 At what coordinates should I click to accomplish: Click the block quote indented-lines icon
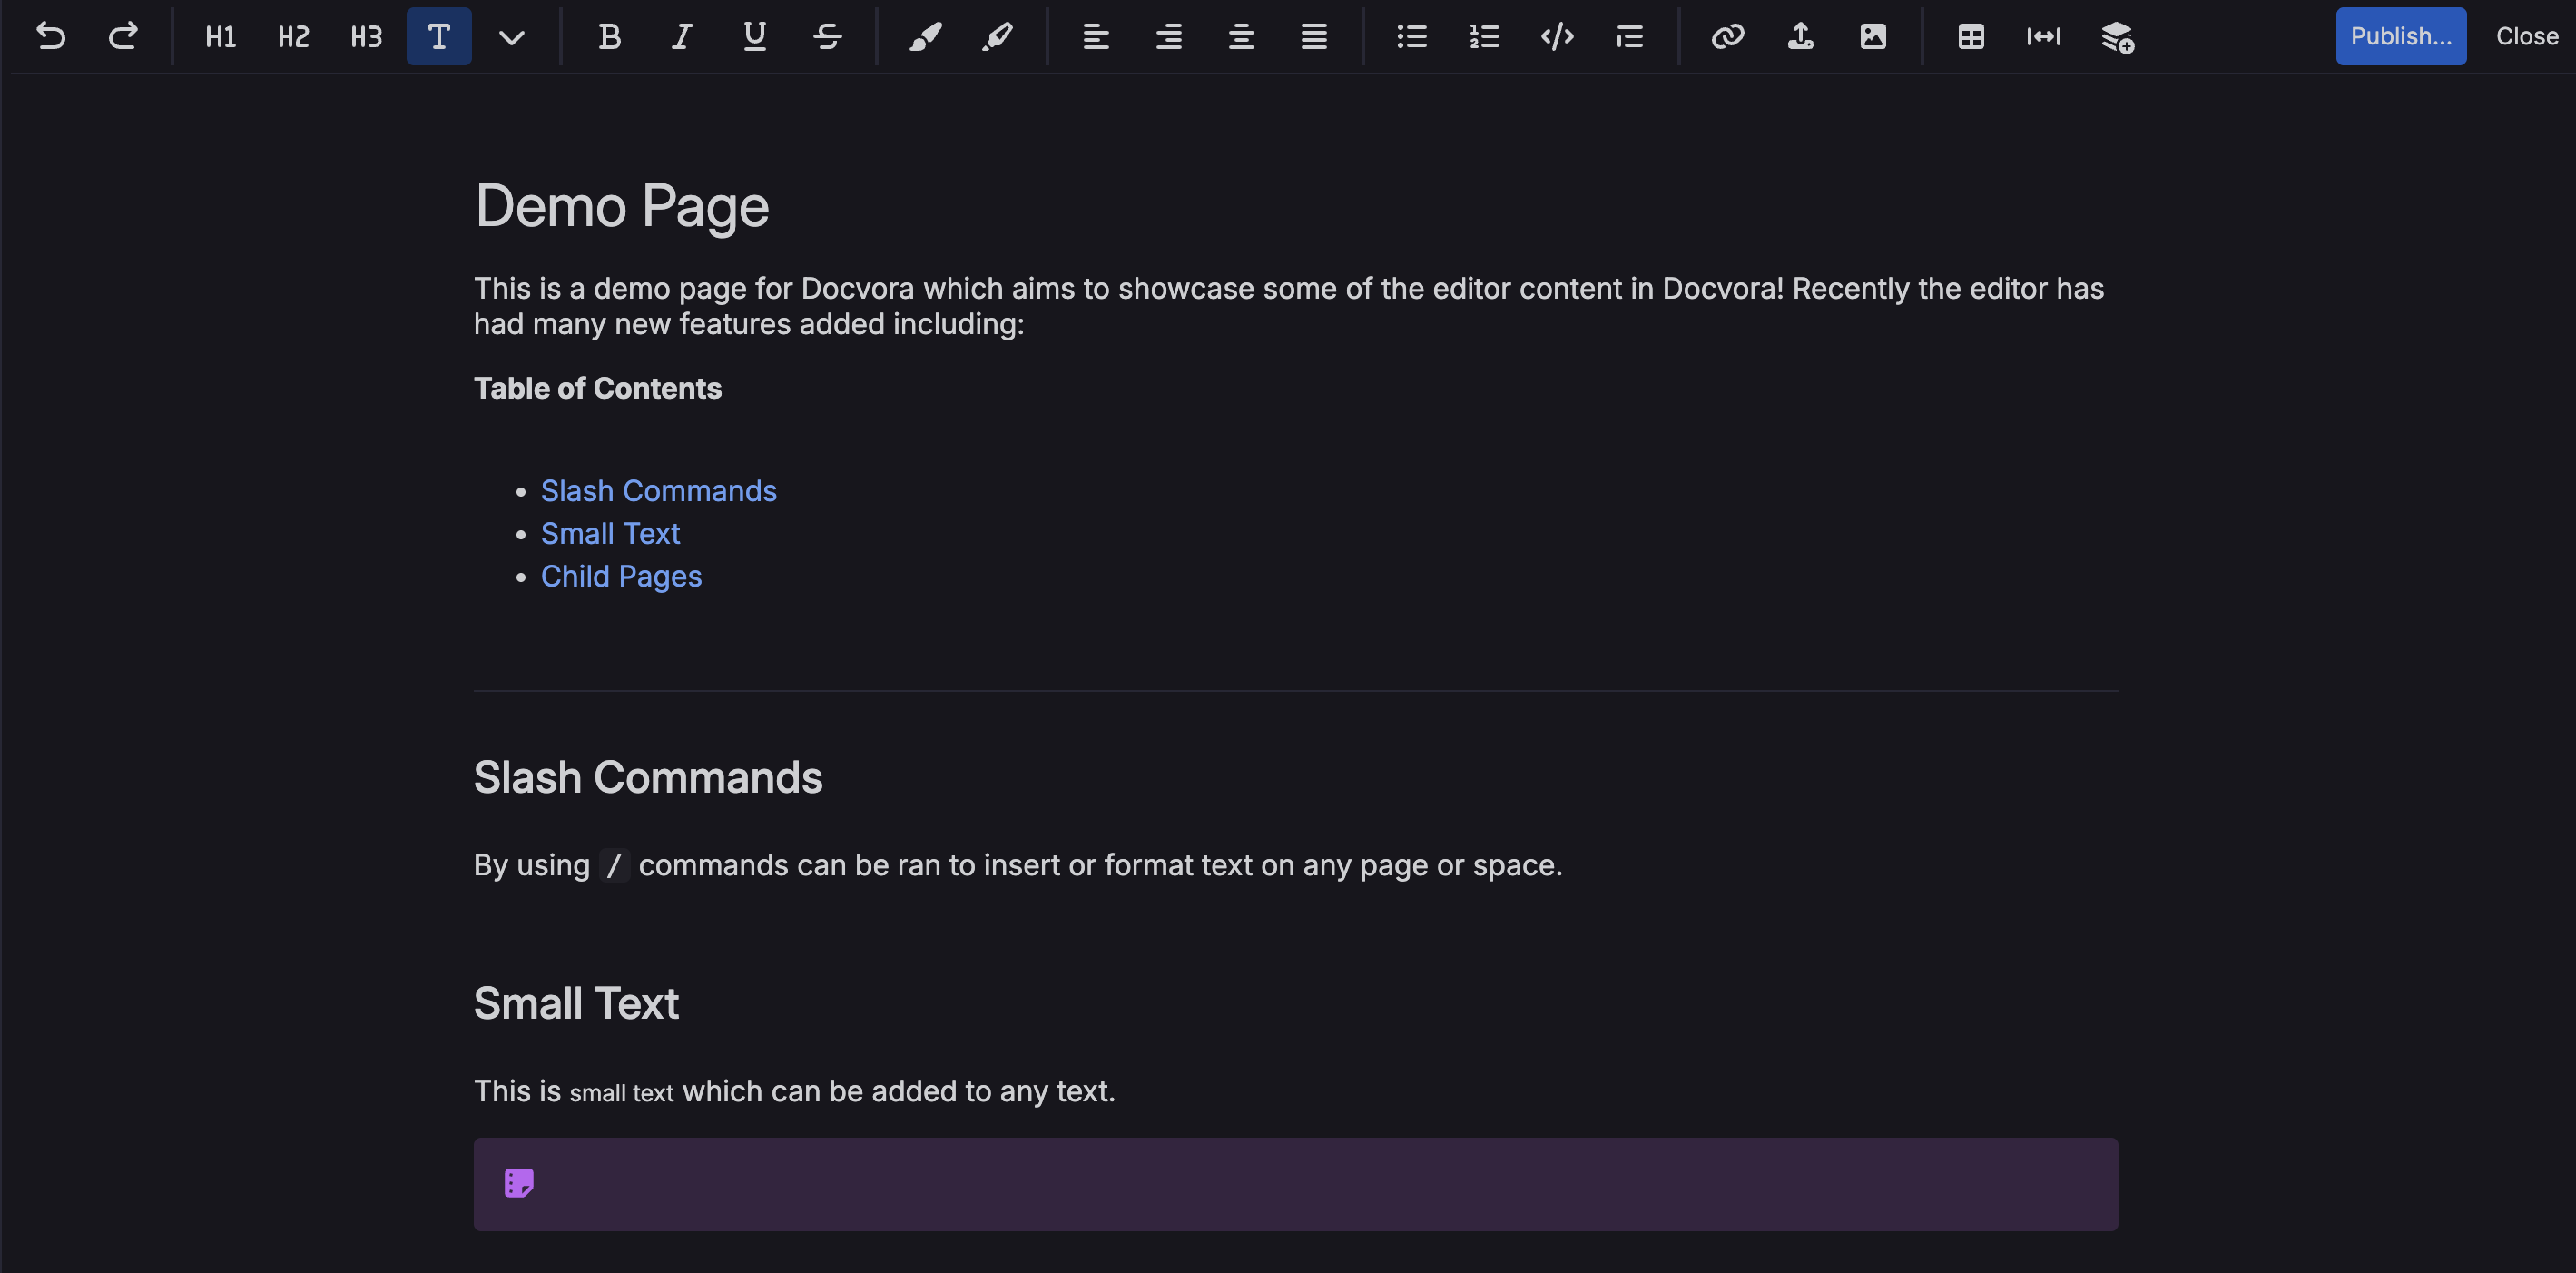[x=1630, y=37]
